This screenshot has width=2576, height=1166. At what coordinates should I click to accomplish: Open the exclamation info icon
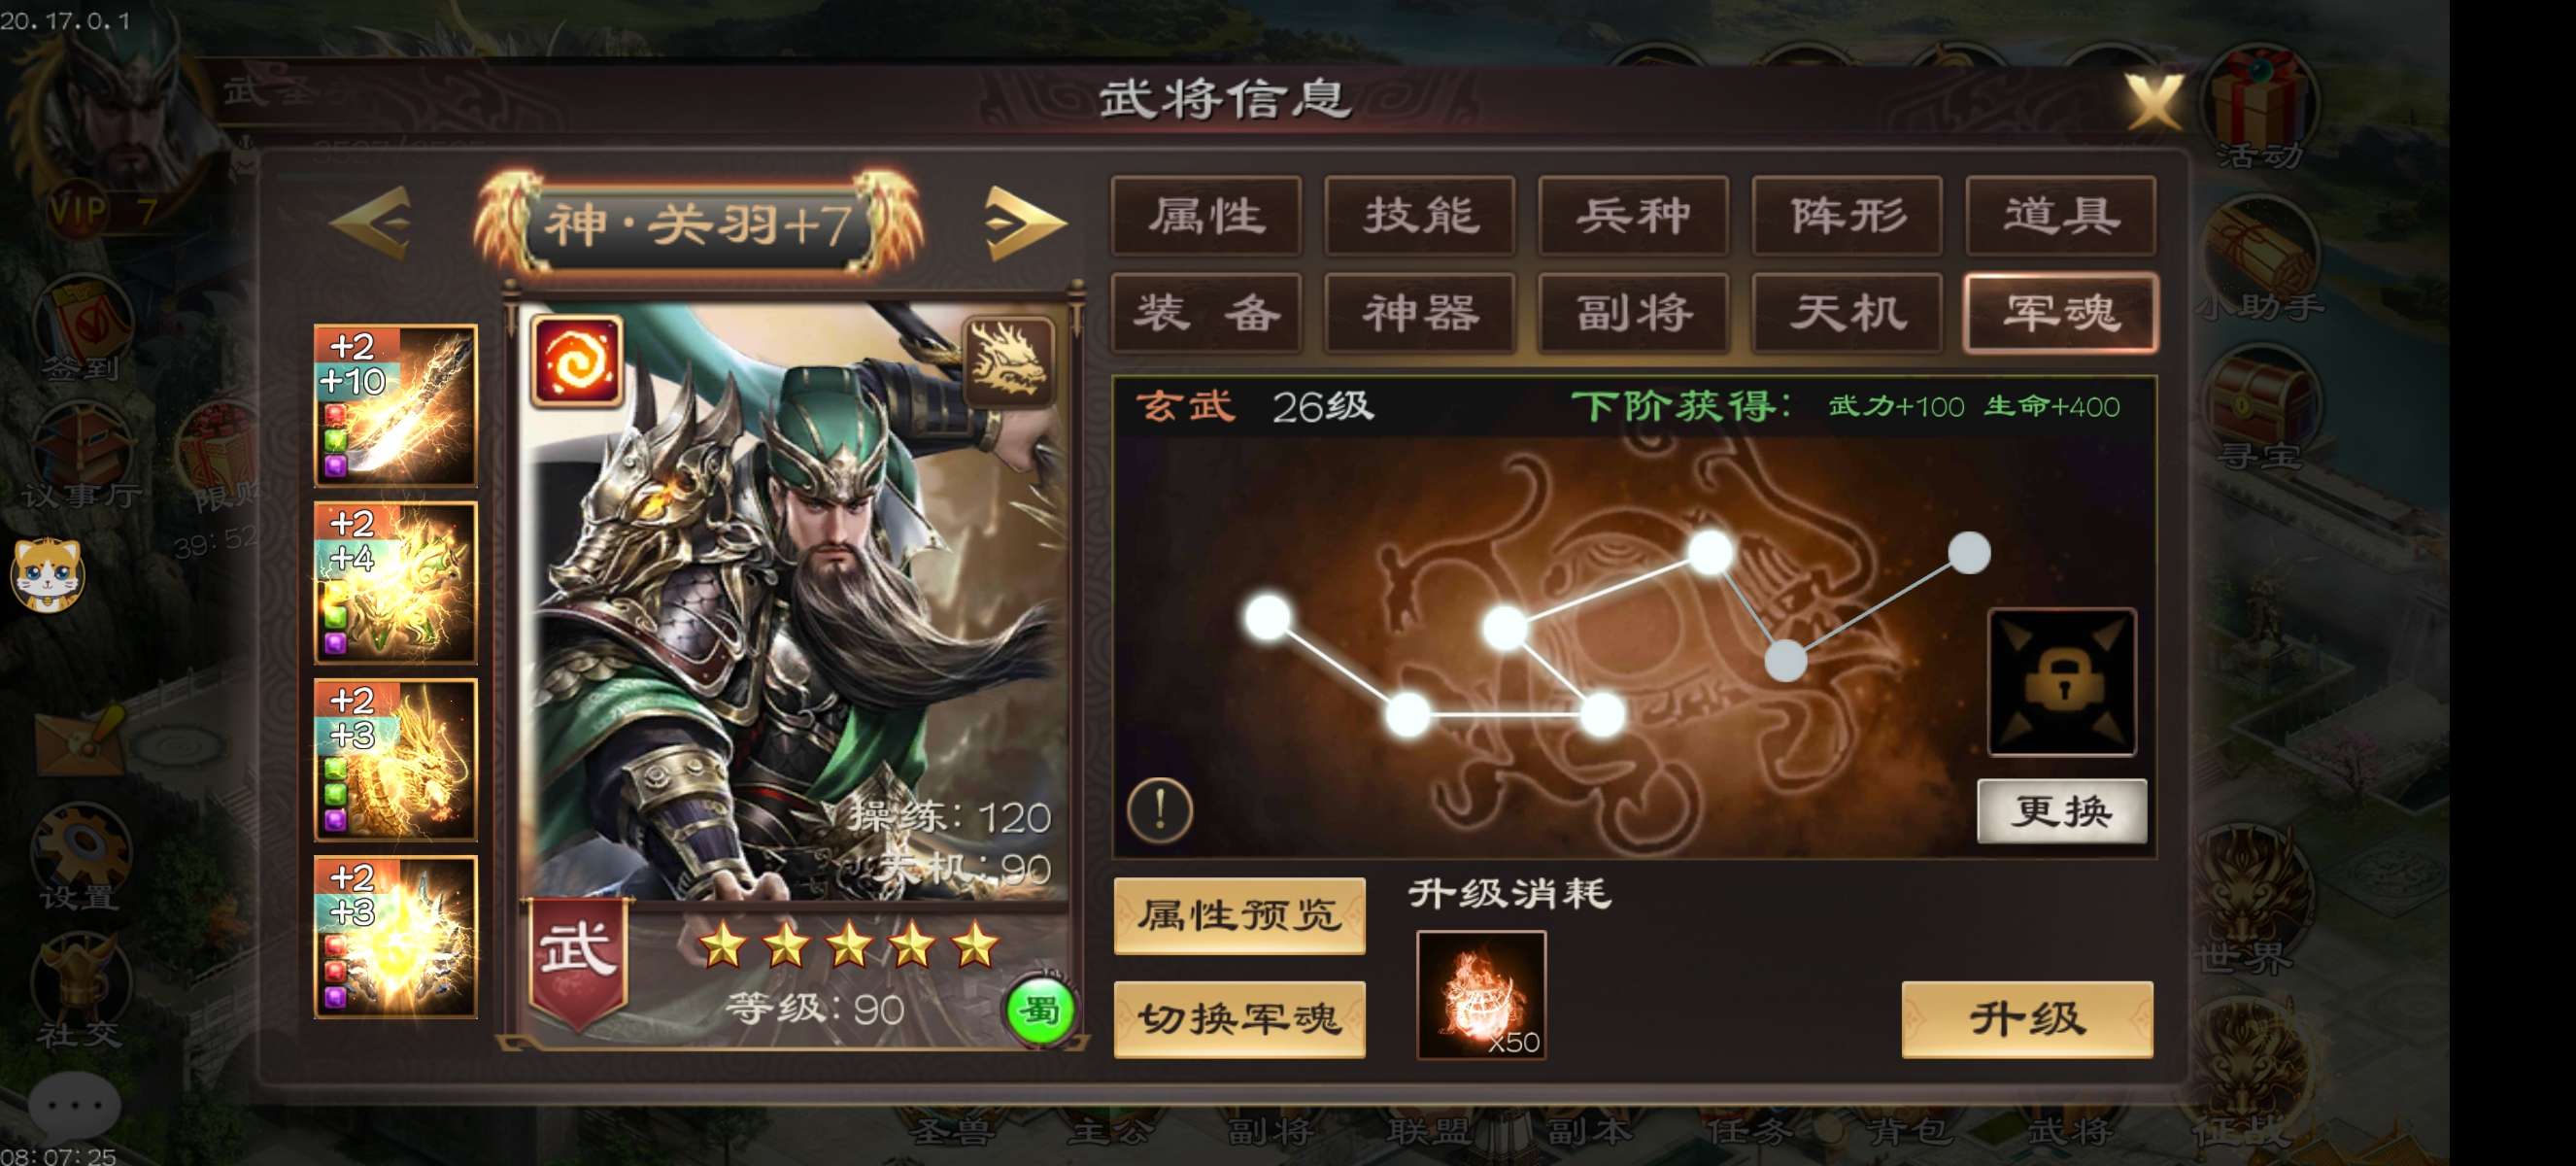1160,808
